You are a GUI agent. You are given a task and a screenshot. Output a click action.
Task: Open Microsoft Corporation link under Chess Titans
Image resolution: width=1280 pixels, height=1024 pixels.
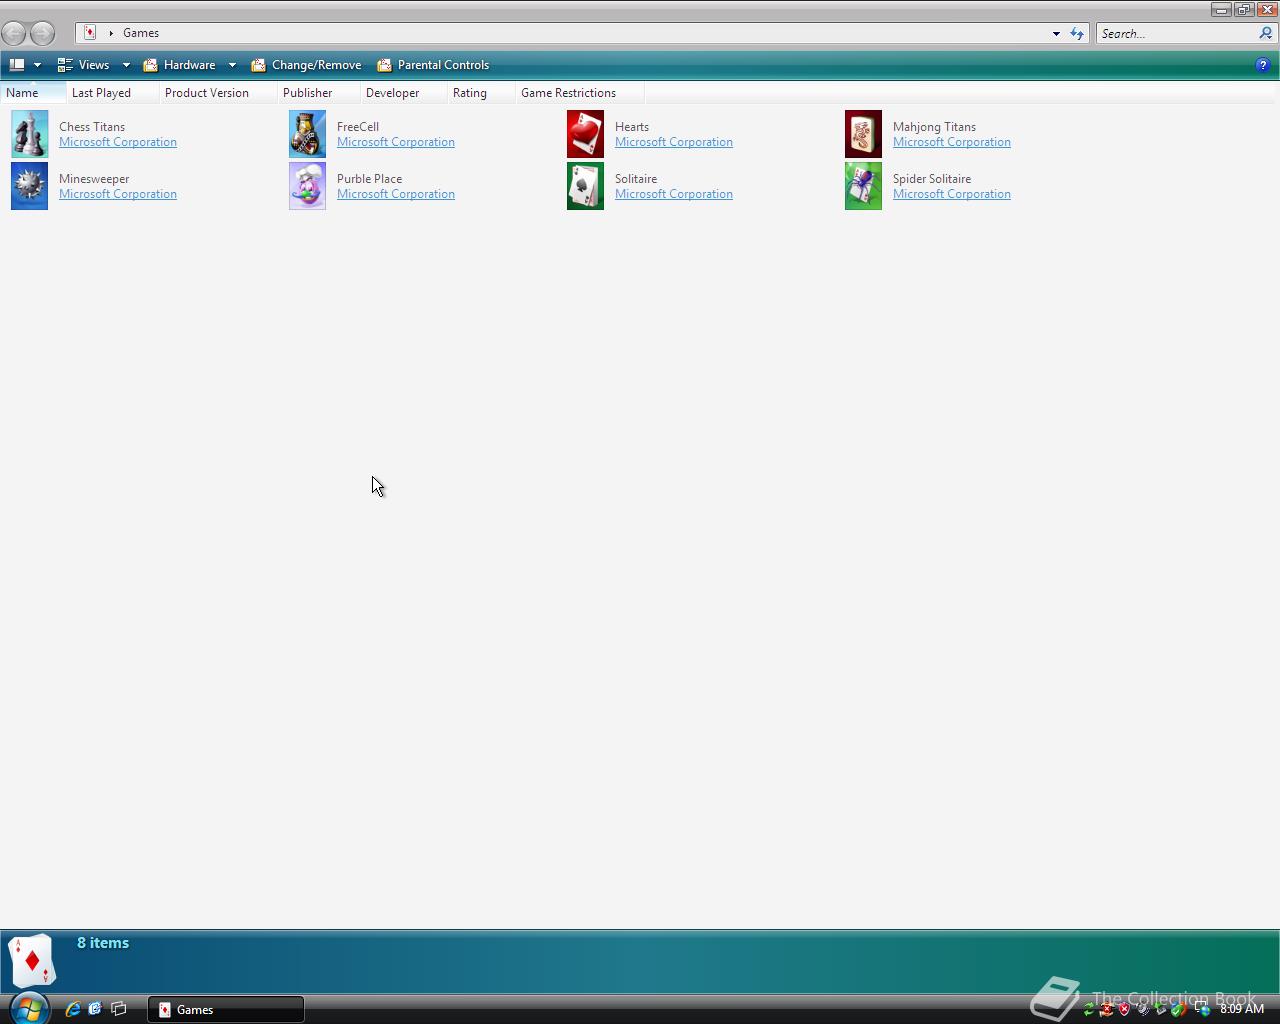(x=118, y=142)
